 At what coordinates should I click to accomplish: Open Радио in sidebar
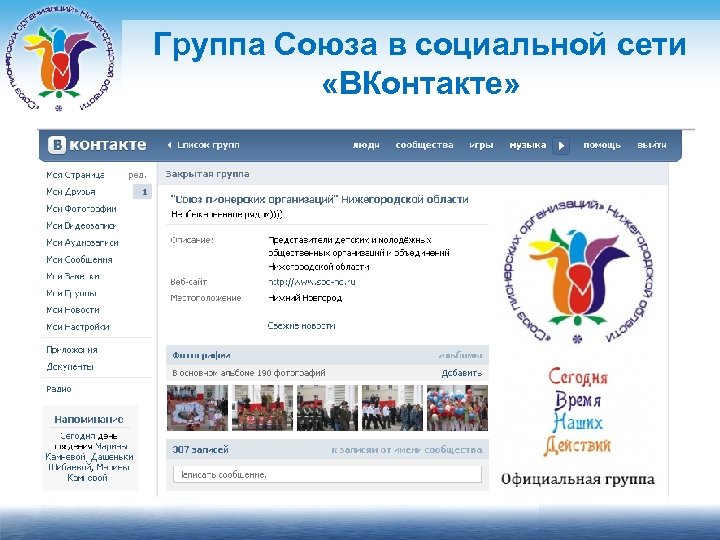59,389
